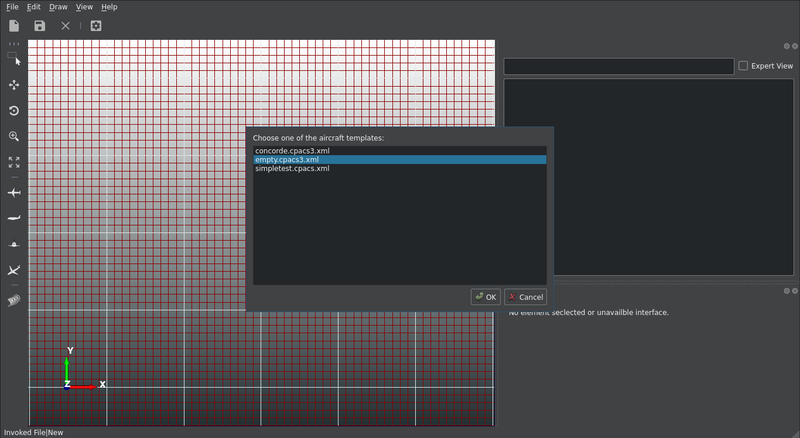Select the pointer selection tool
Image resolution: width=800 pixels, height=438 pixels.
14,59
